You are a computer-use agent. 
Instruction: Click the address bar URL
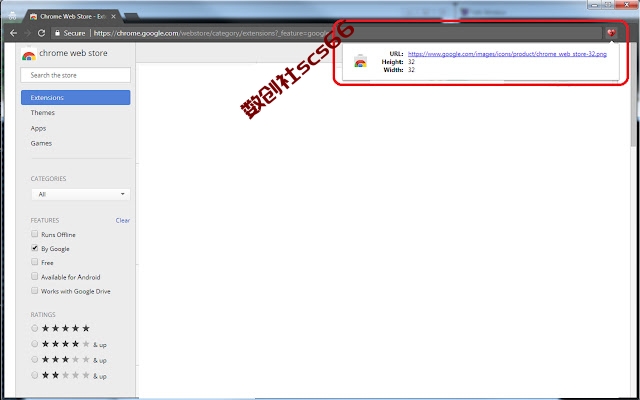point(210,33)
